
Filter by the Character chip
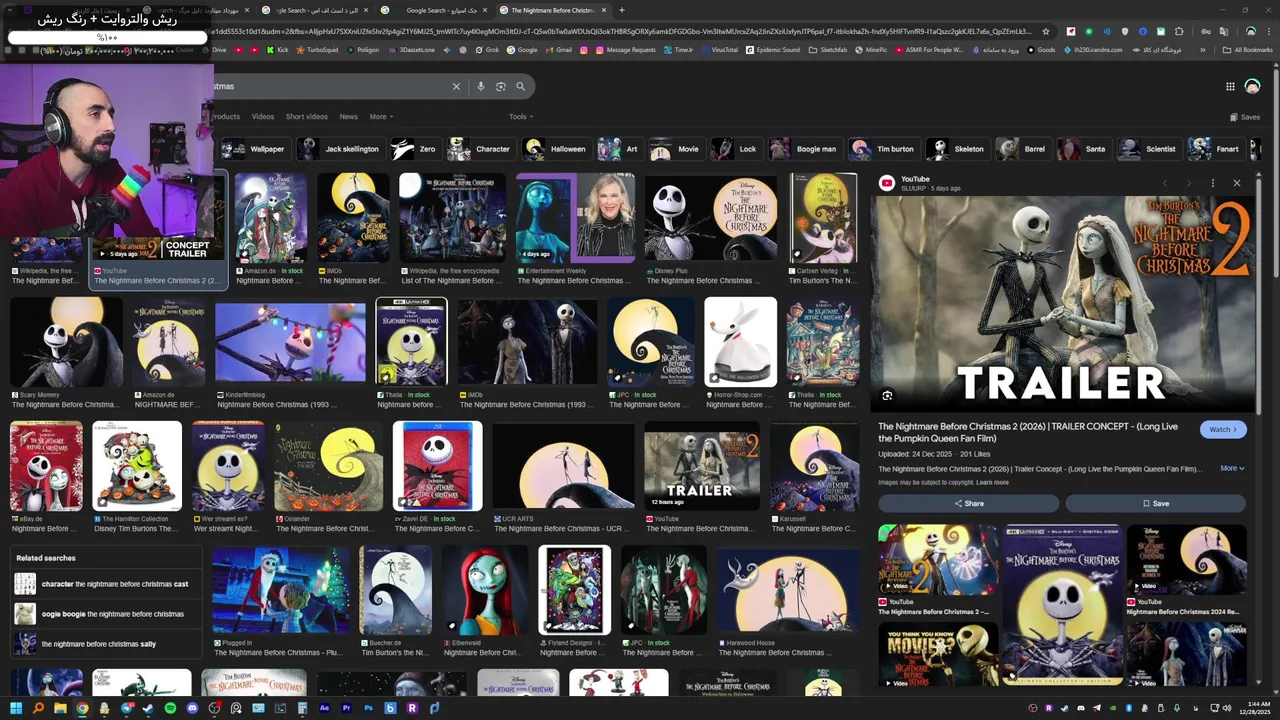(480, 149)
